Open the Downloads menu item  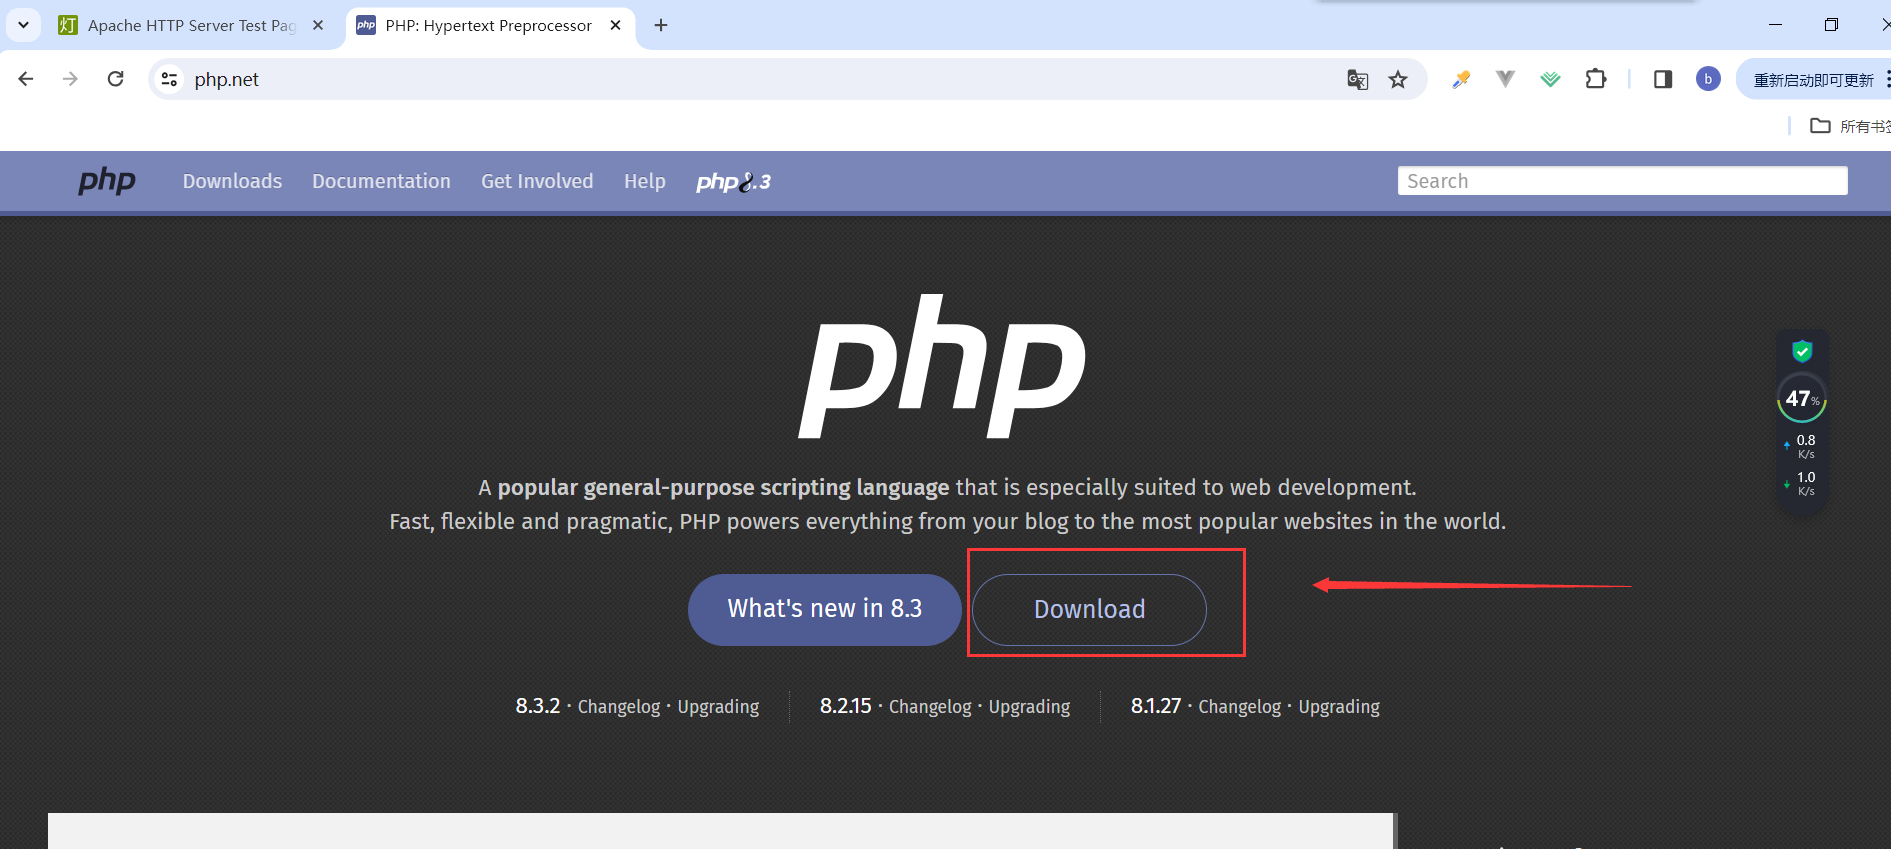pos(232,181)
